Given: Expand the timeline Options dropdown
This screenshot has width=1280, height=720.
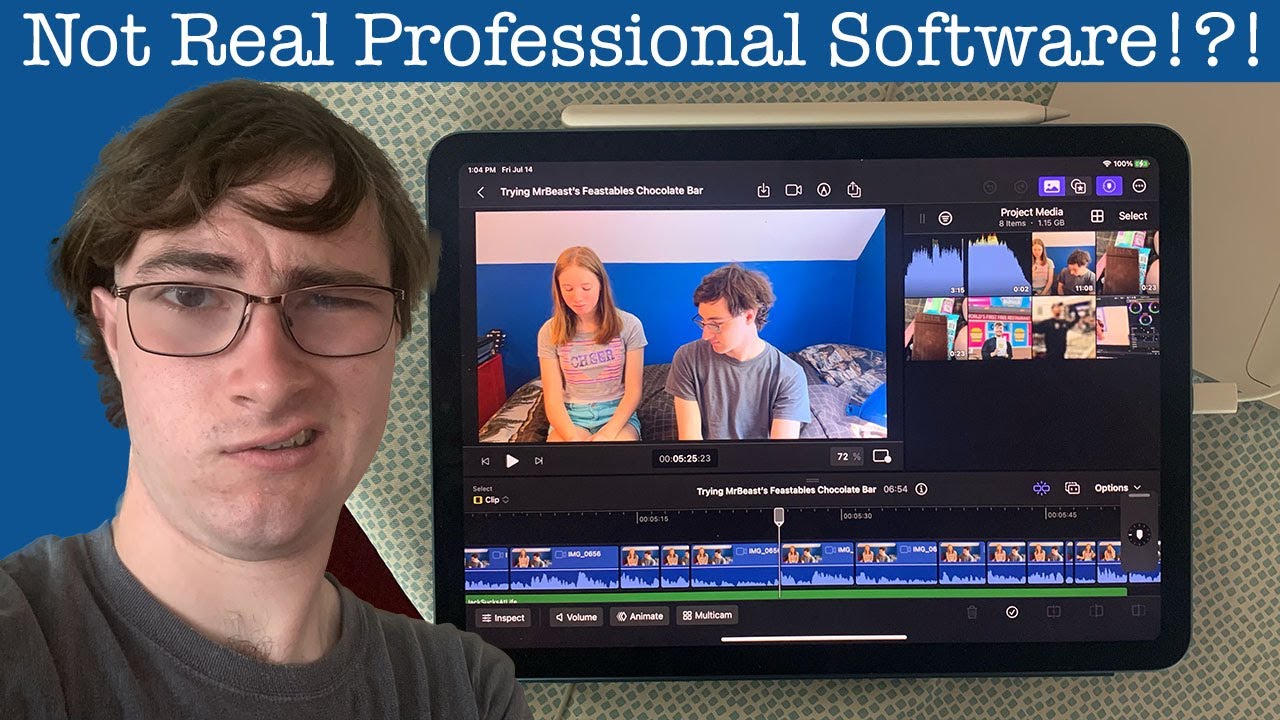Looking at the screenshot, I should pos(1118,488).
